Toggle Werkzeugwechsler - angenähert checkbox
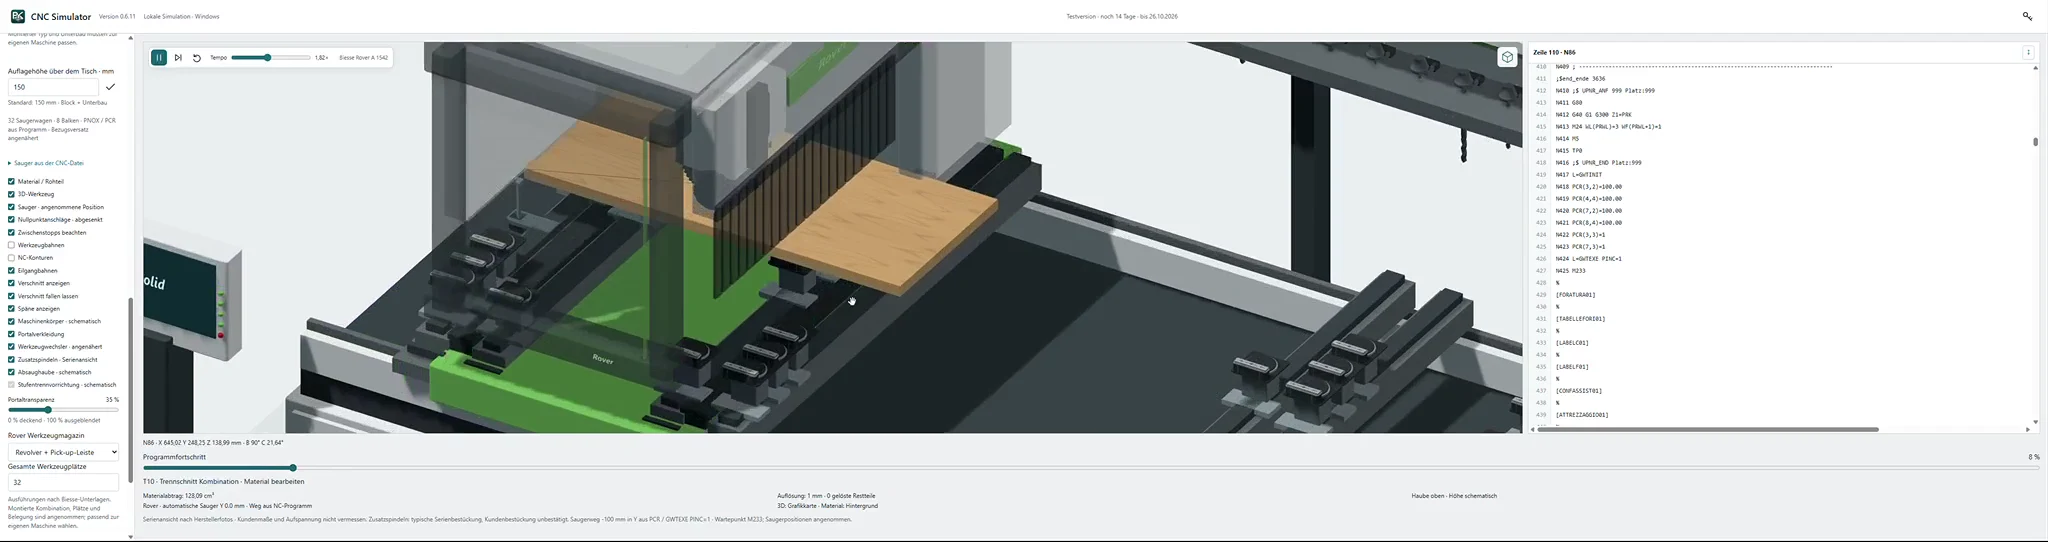The height and width of the screenshot is (542, 2048). click(11, 347)
